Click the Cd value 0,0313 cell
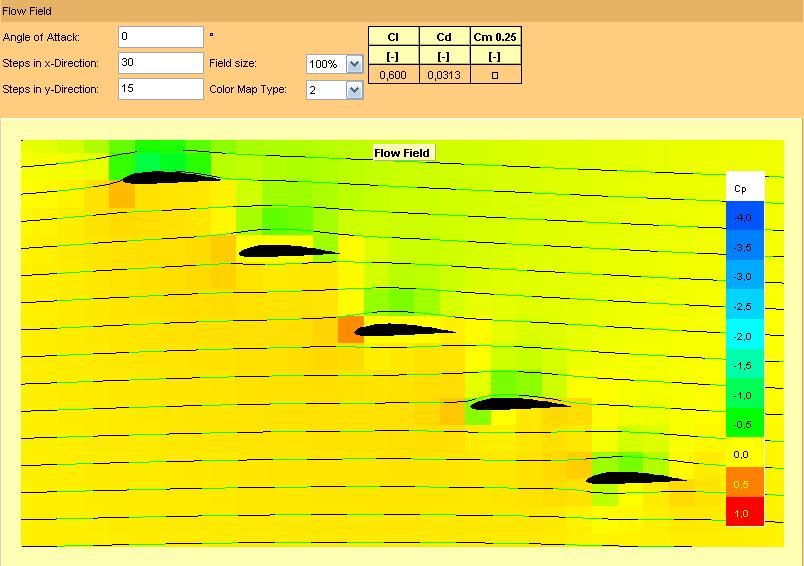This screenshot has height=566, width=804. (444, 75)
